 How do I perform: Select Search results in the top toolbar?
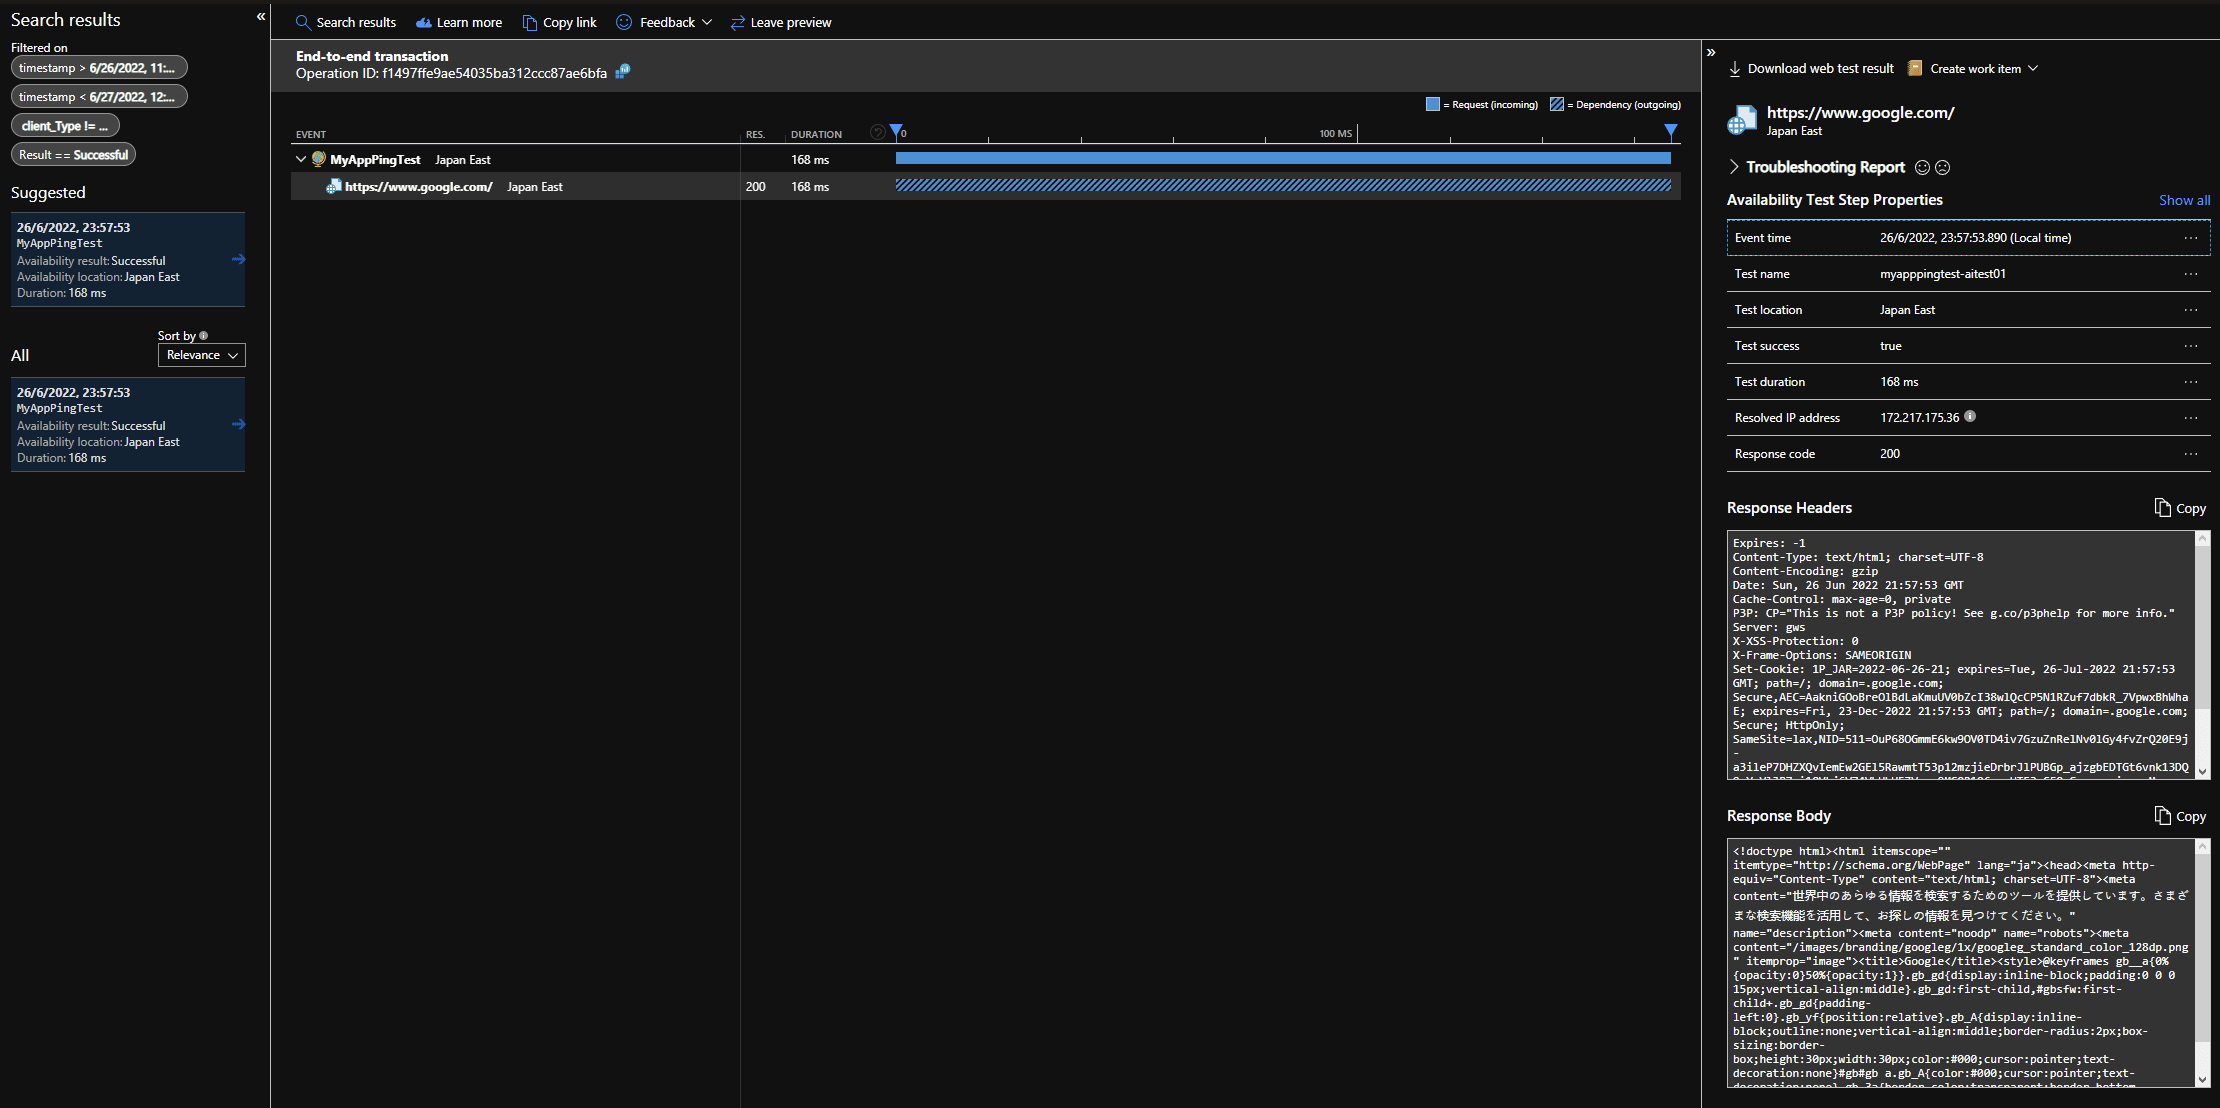tap(345, 22)
